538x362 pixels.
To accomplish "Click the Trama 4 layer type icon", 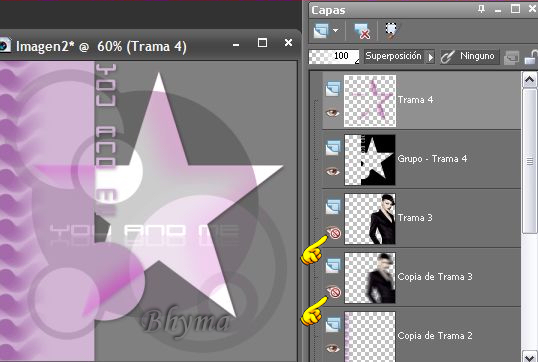I will pyautogui.click(x=332, y=89).
